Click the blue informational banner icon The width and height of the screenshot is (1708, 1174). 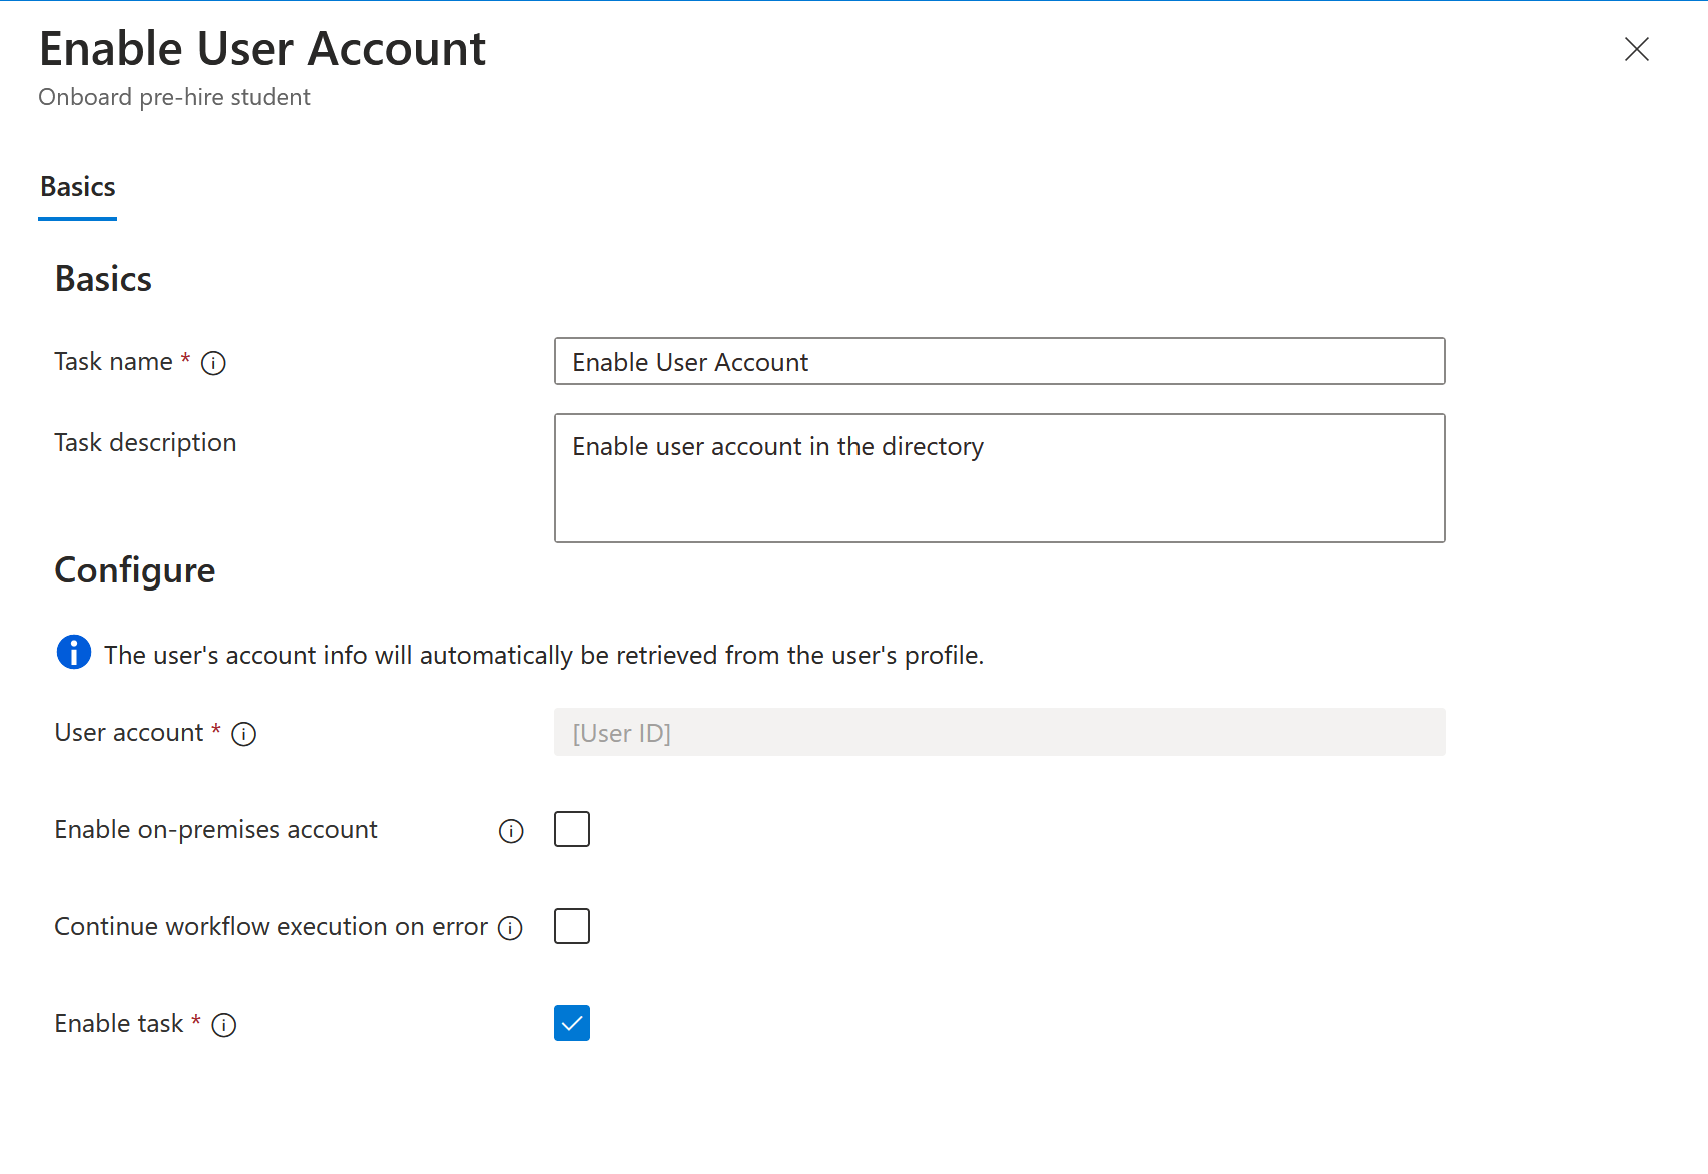[x=73, y=653]
